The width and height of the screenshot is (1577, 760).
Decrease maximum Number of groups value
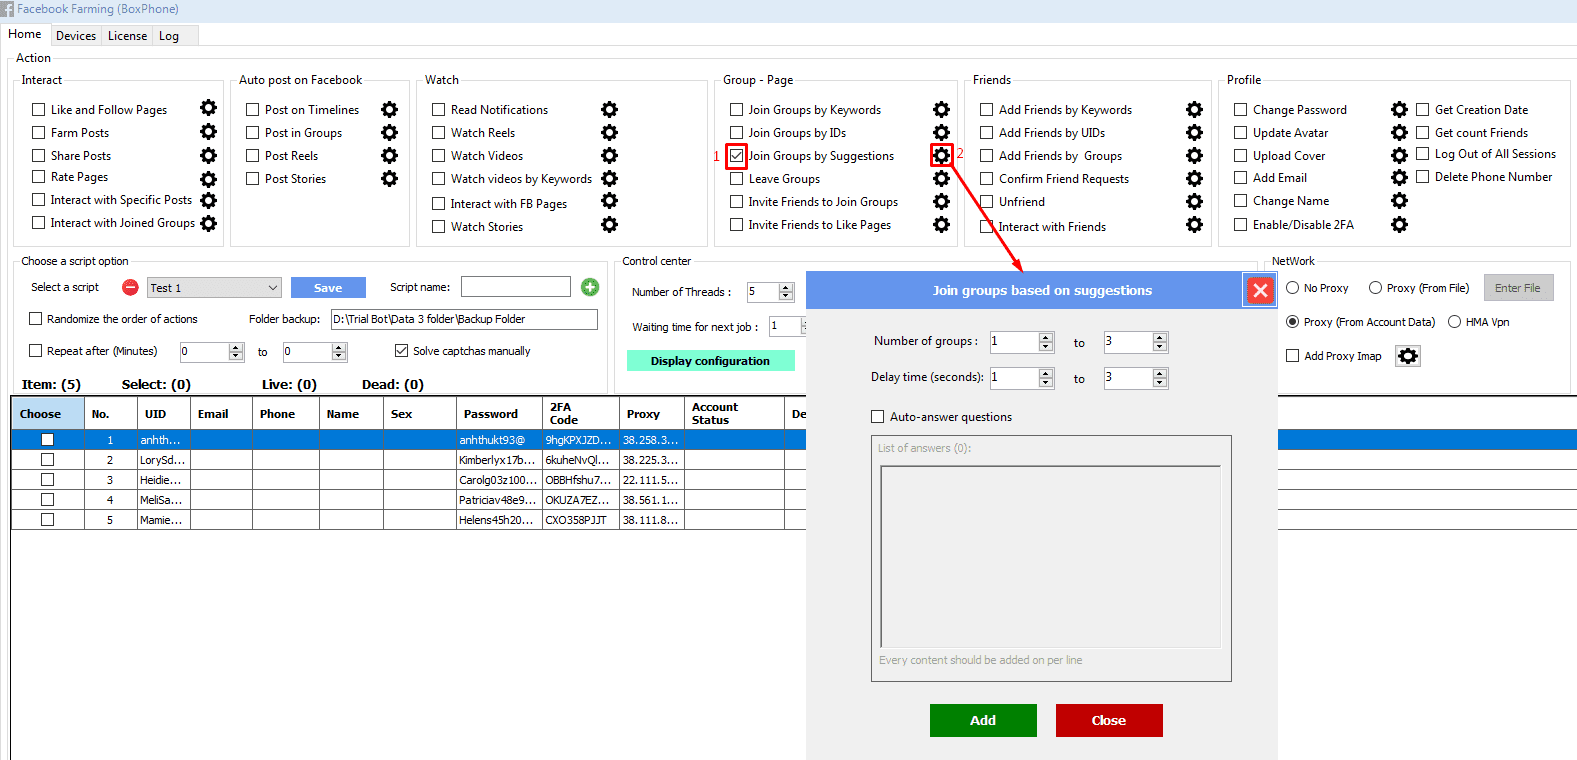point(1160,347)
